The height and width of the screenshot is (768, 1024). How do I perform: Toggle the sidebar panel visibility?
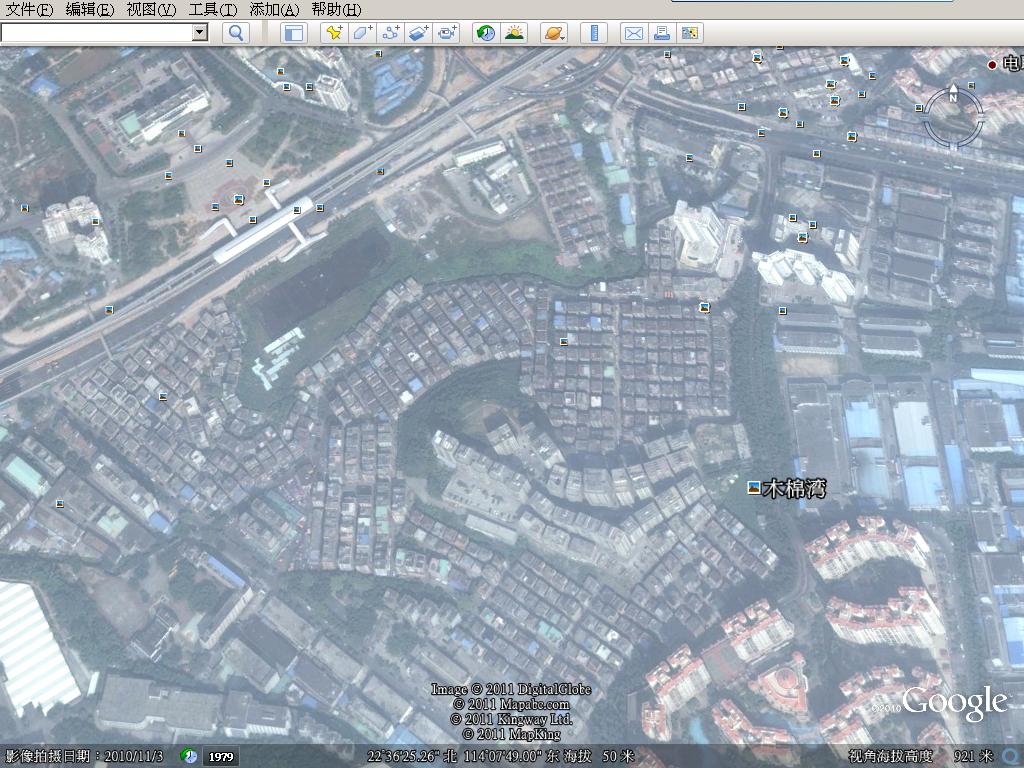294,33
